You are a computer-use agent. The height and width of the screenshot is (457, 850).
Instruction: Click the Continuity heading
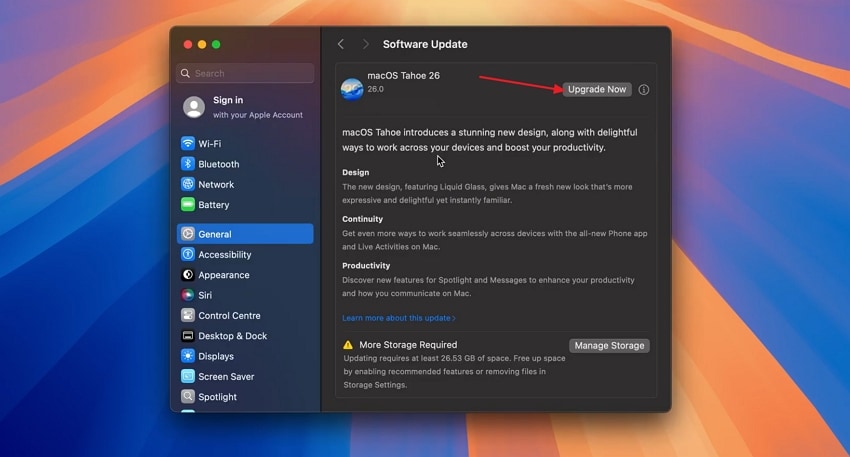coord(362,219)
